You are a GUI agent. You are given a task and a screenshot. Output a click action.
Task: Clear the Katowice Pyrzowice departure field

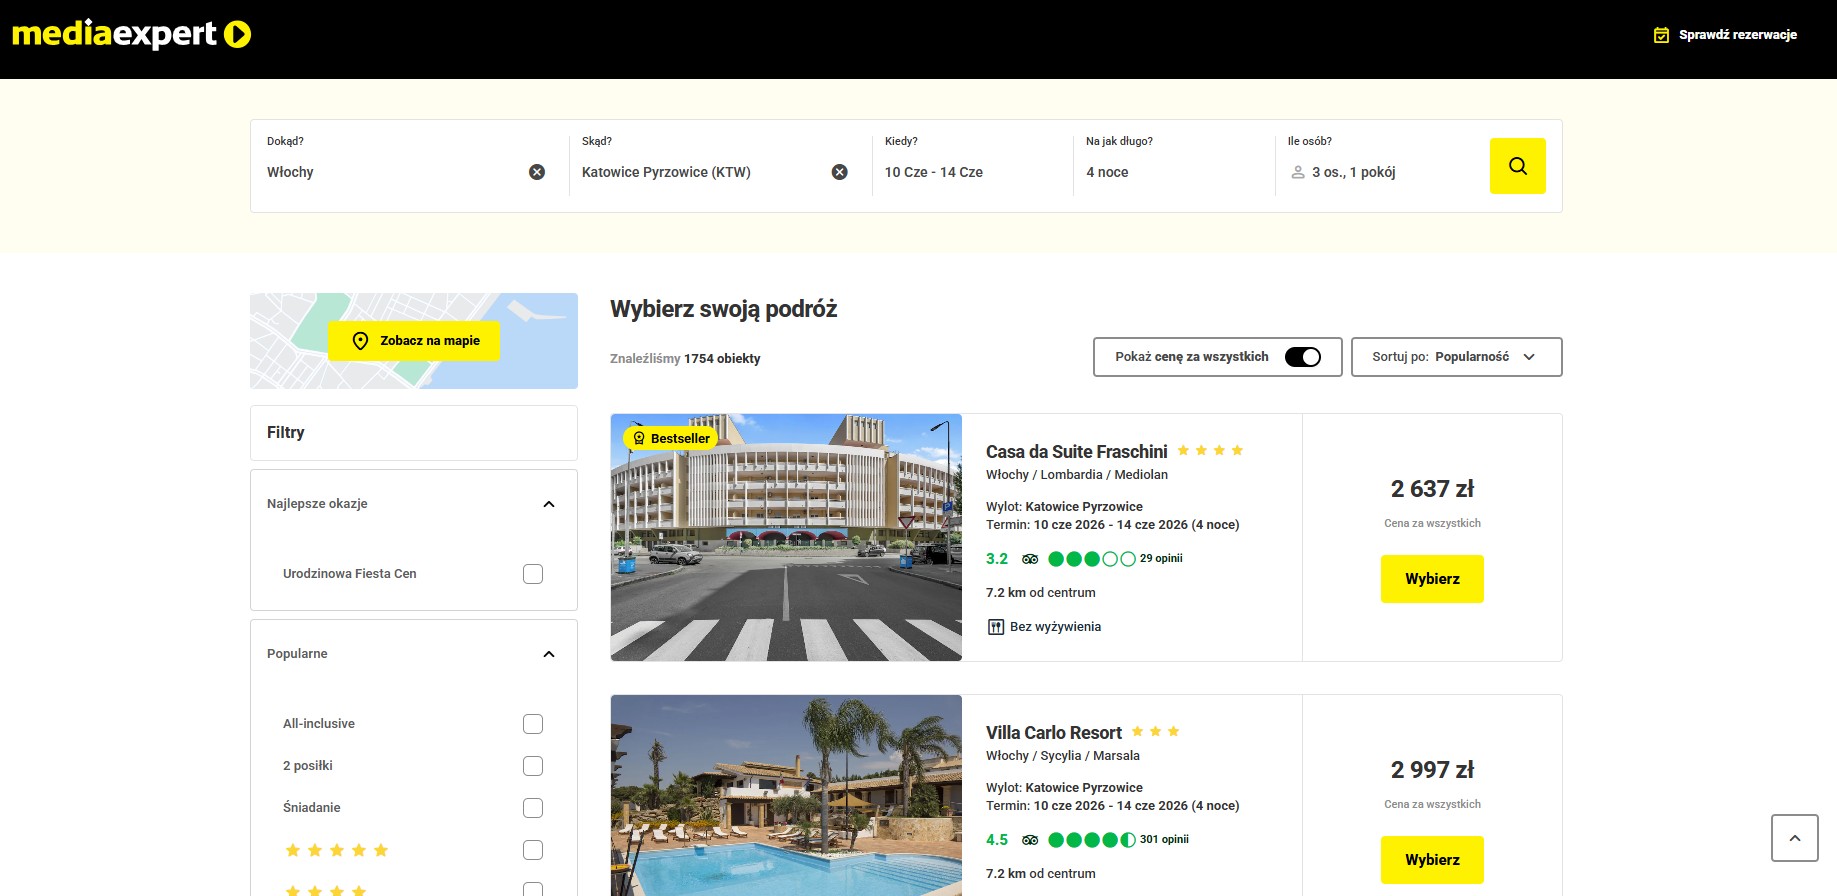coord(840,172)
